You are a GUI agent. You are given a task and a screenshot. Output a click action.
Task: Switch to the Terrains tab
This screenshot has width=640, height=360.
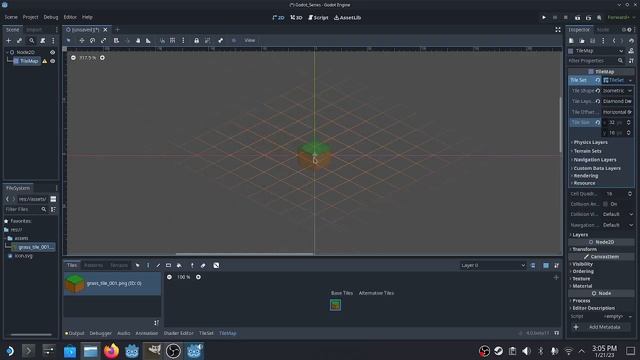[119, 265]
